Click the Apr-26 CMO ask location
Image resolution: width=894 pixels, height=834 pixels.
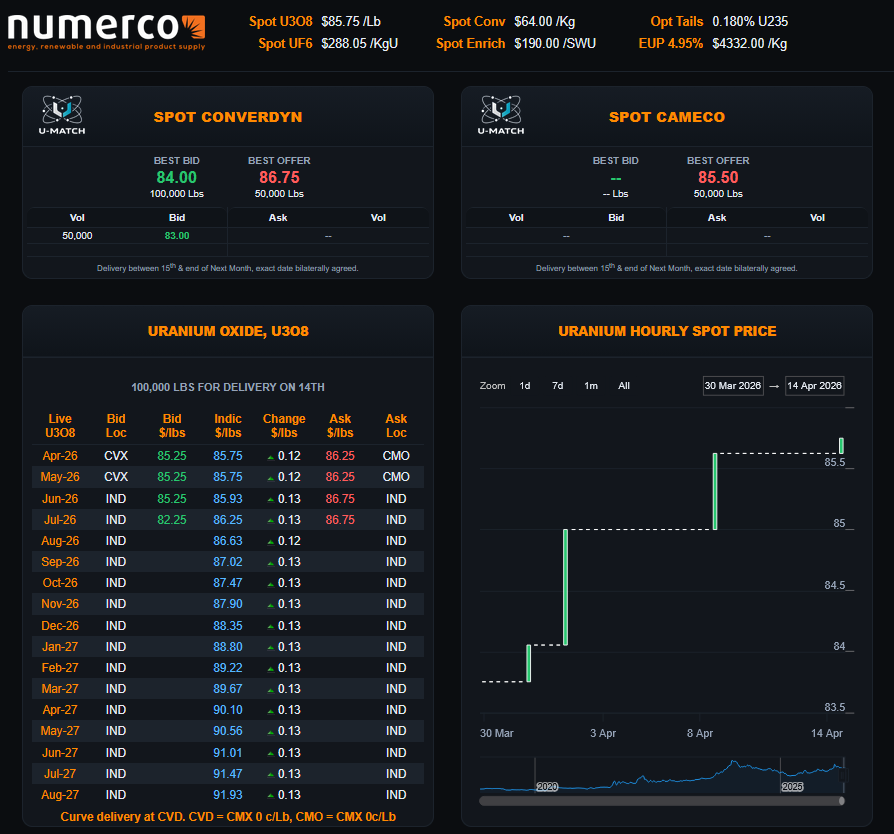tap(396, 456)
